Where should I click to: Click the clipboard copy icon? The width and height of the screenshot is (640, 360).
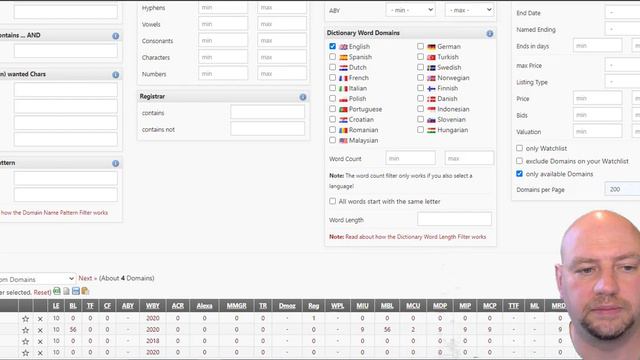click(85, 291)
